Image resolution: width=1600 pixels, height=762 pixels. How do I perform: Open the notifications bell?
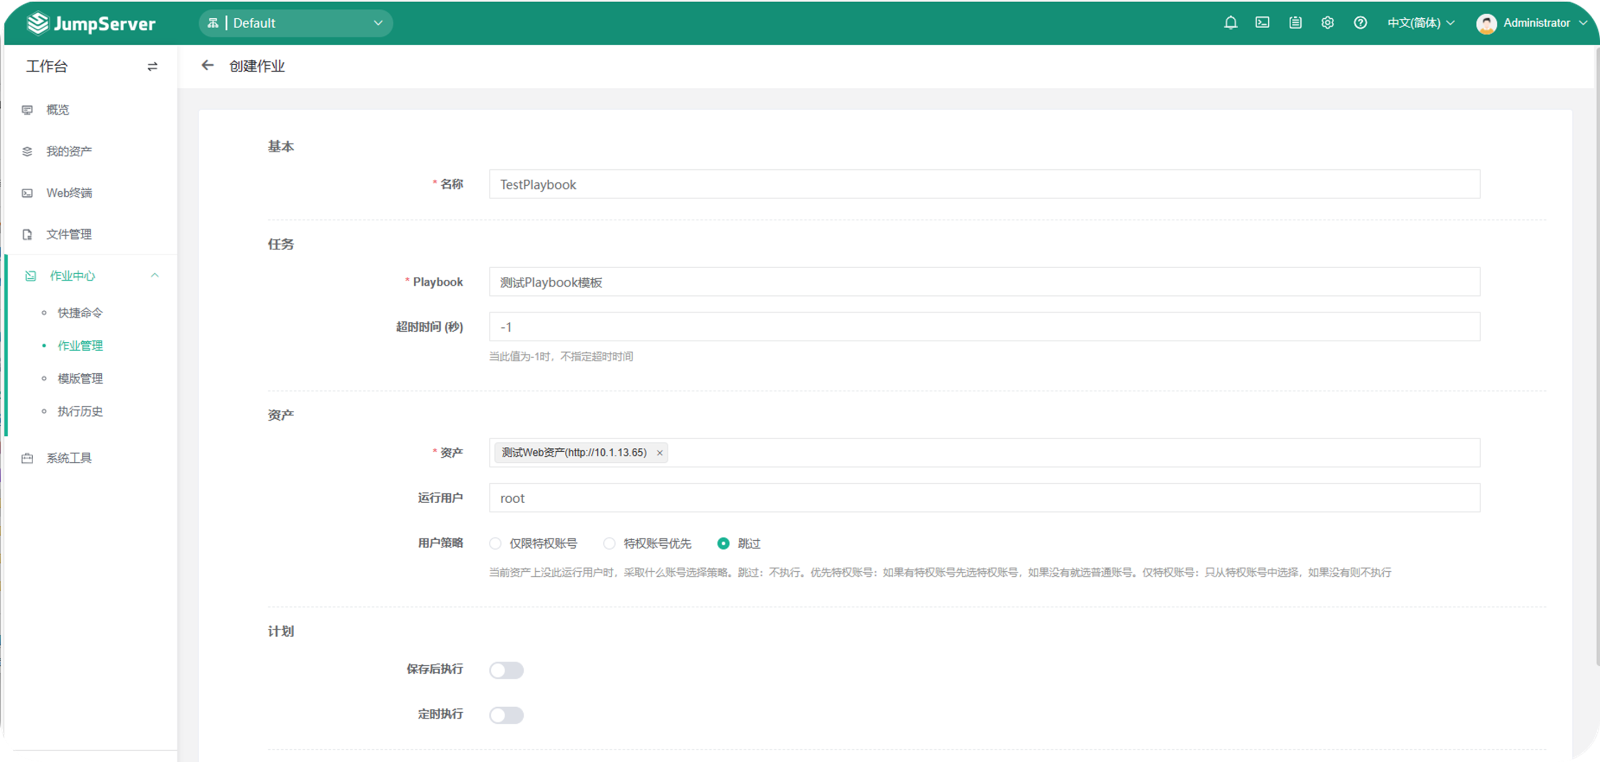click(1231, 23)
